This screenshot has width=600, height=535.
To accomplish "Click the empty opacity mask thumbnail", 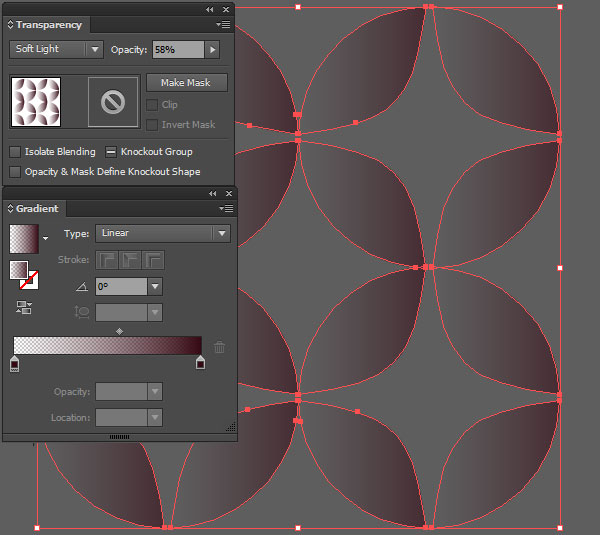I will pos(113,103).
